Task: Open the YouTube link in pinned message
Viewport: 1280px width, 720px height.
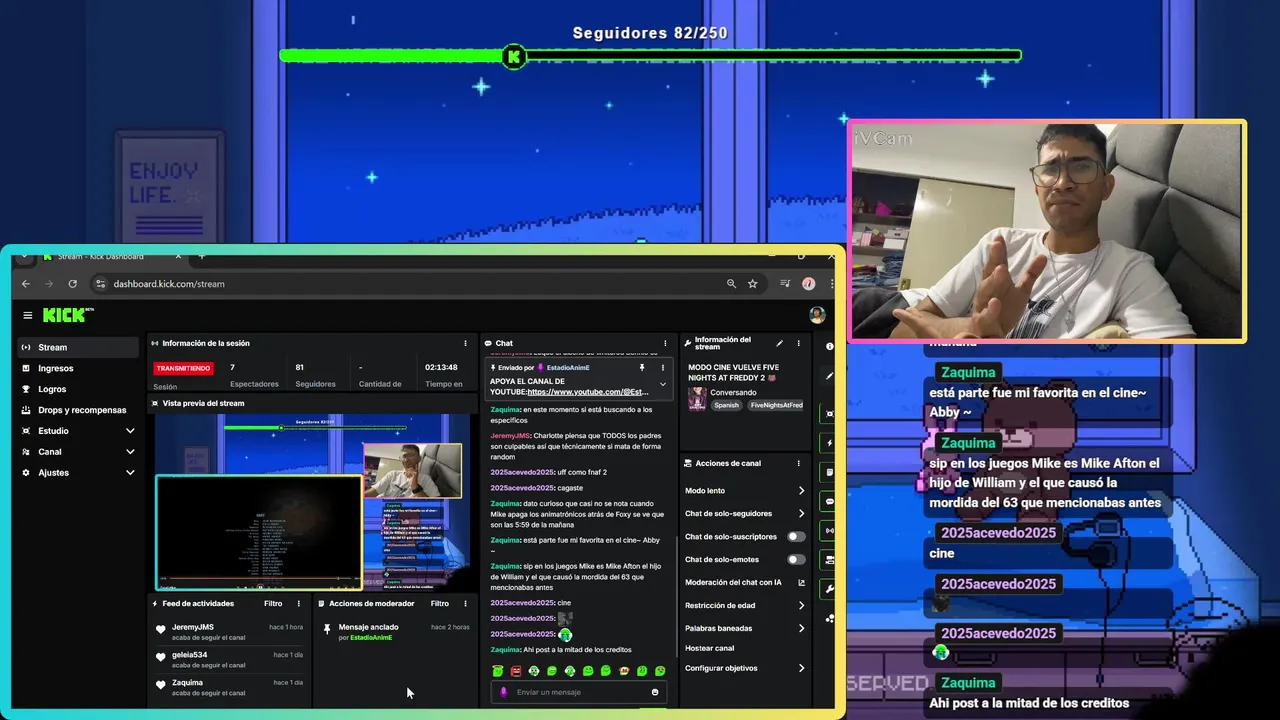Action: point(588,392)
